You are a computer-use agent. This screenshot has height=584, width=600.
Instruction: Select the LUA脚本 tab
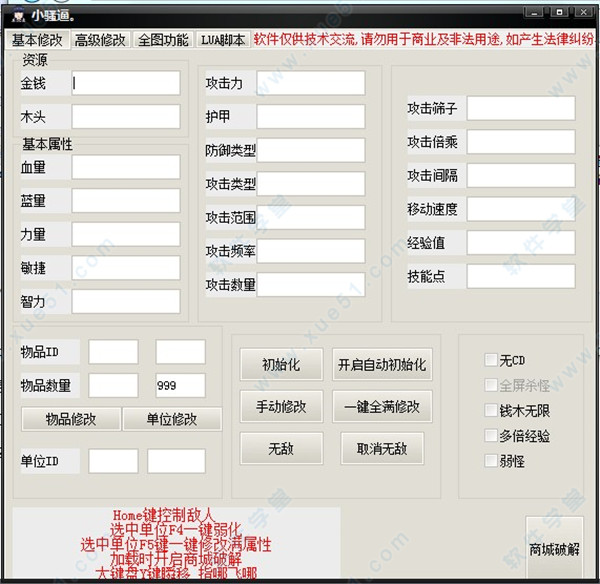click(223, 40)
